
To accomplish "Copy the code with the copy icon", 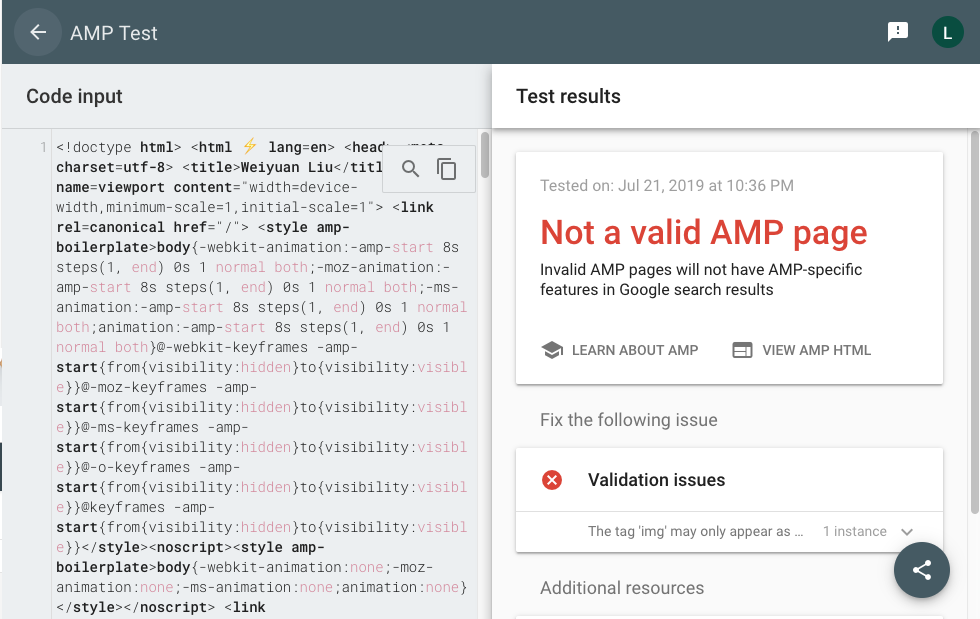I will [x=447, y=169].
